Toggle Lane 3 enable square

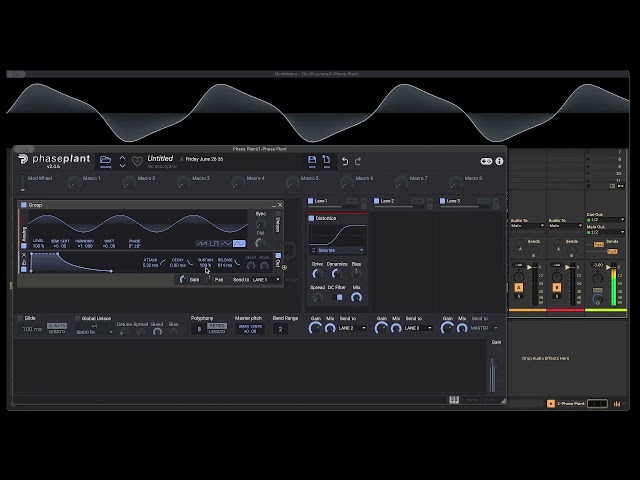[442, 201]
